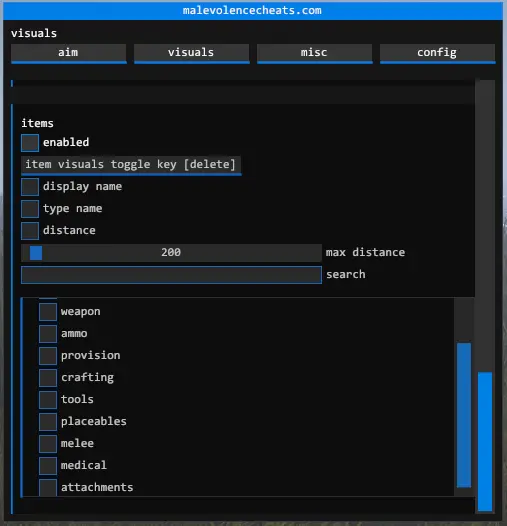Toggle the display name checkbox
The image size is (507, 526).
[x=30, y=187]
